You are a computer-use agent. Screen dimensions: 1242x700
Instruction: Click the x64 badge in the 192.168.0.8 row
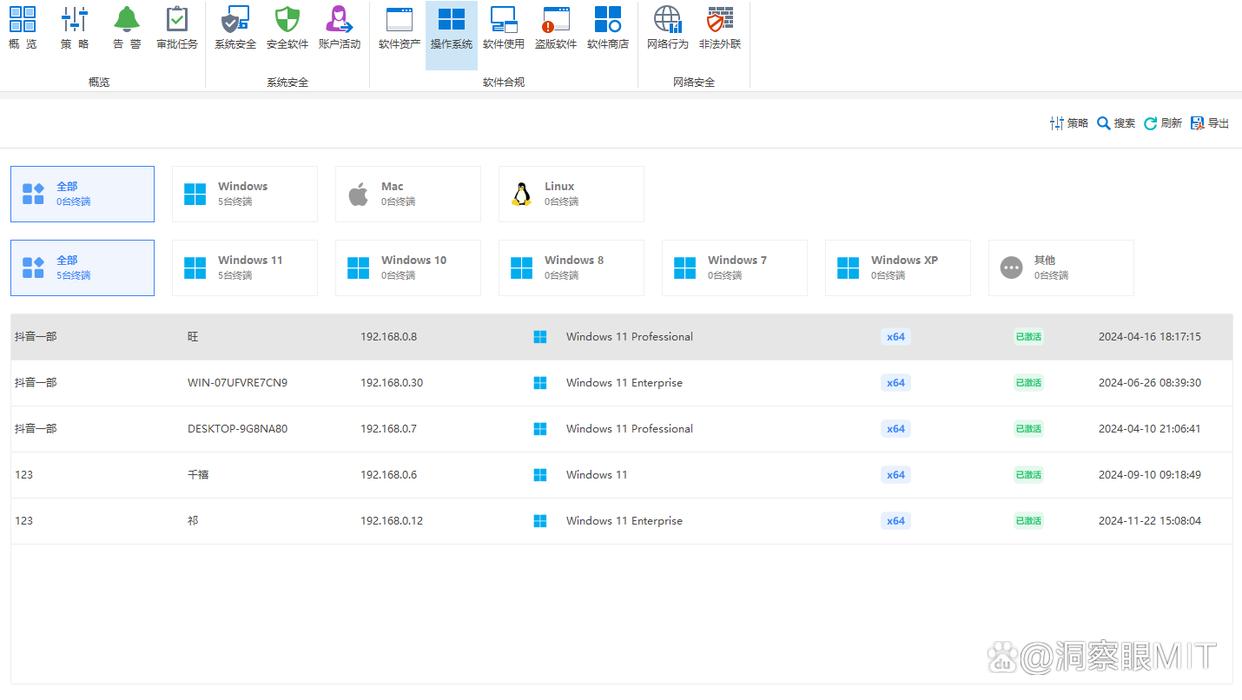pos(895,337)
